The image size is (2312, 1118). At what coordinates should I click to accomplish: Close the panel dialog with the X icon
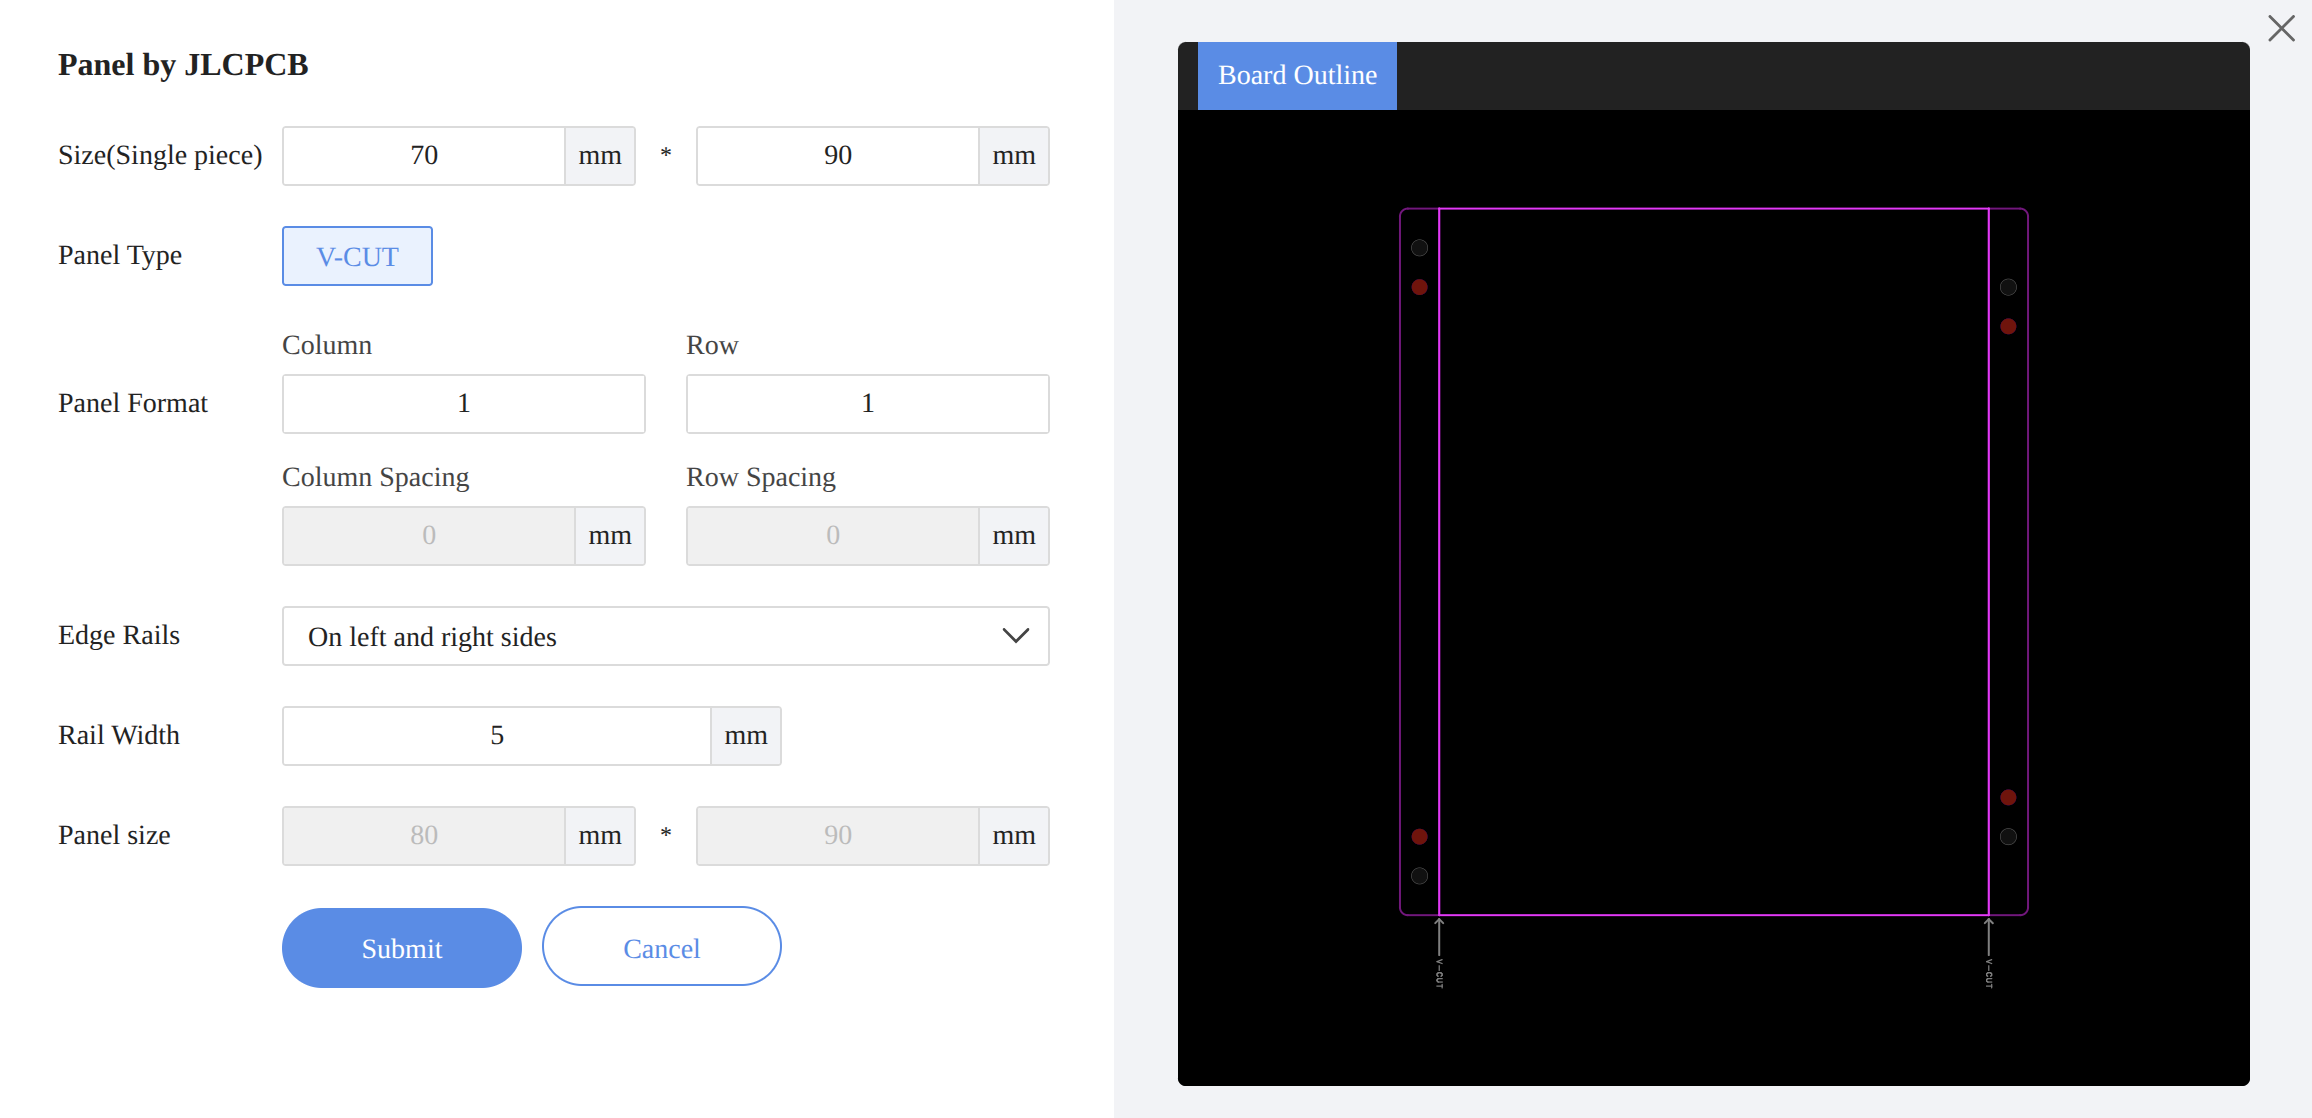2281,28
